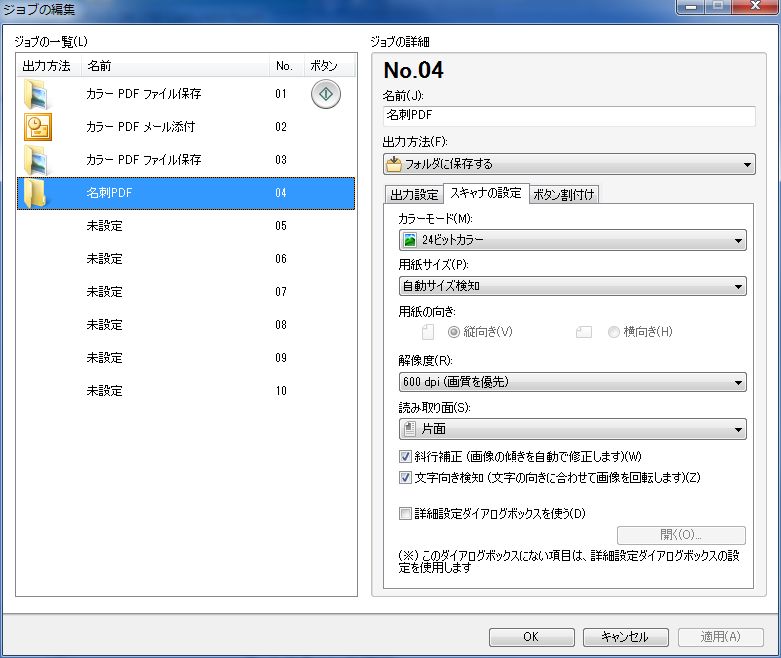Click the 出力方法 column header
The height and width of the screenshot is (658, 781).
(49, 66)
